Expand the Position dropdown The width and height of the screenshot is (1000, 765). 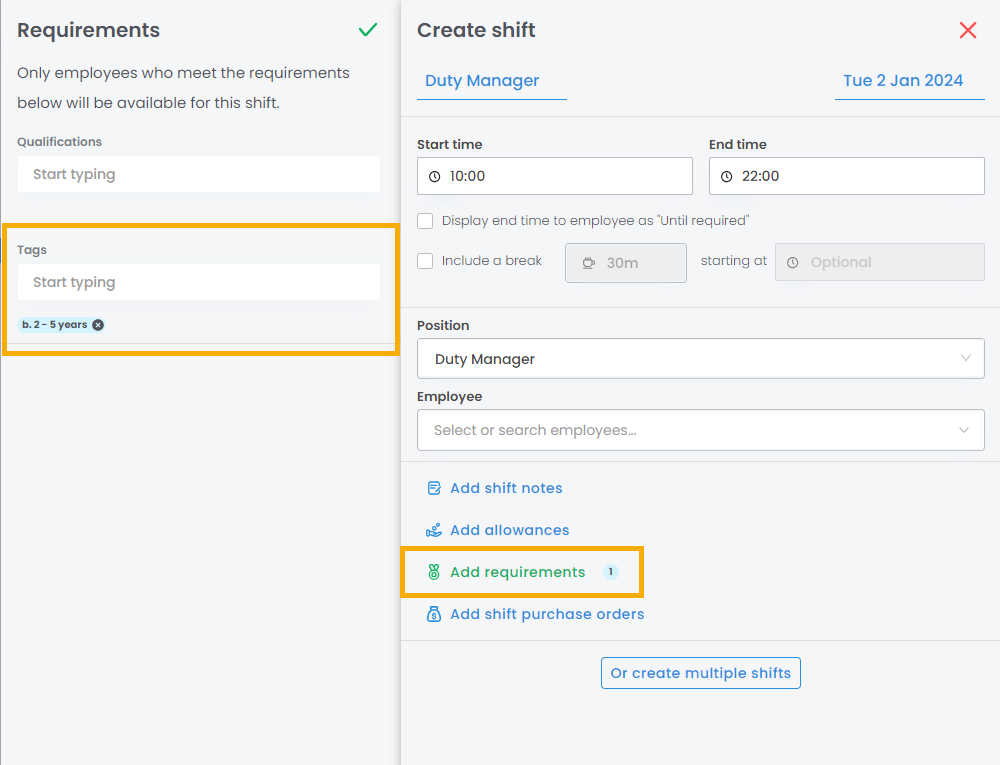tap(964, 359)
